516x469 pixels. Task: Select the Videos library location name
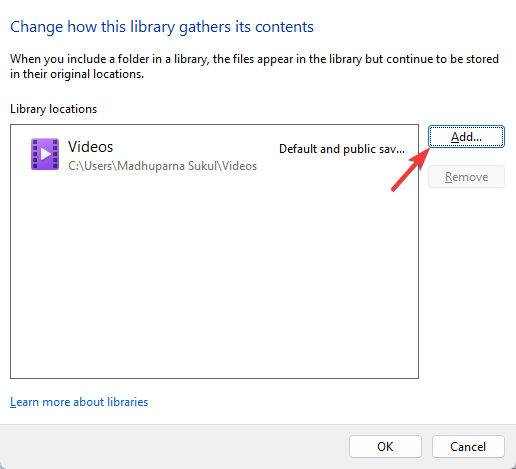pyautogui.click(x=91, y=147)
